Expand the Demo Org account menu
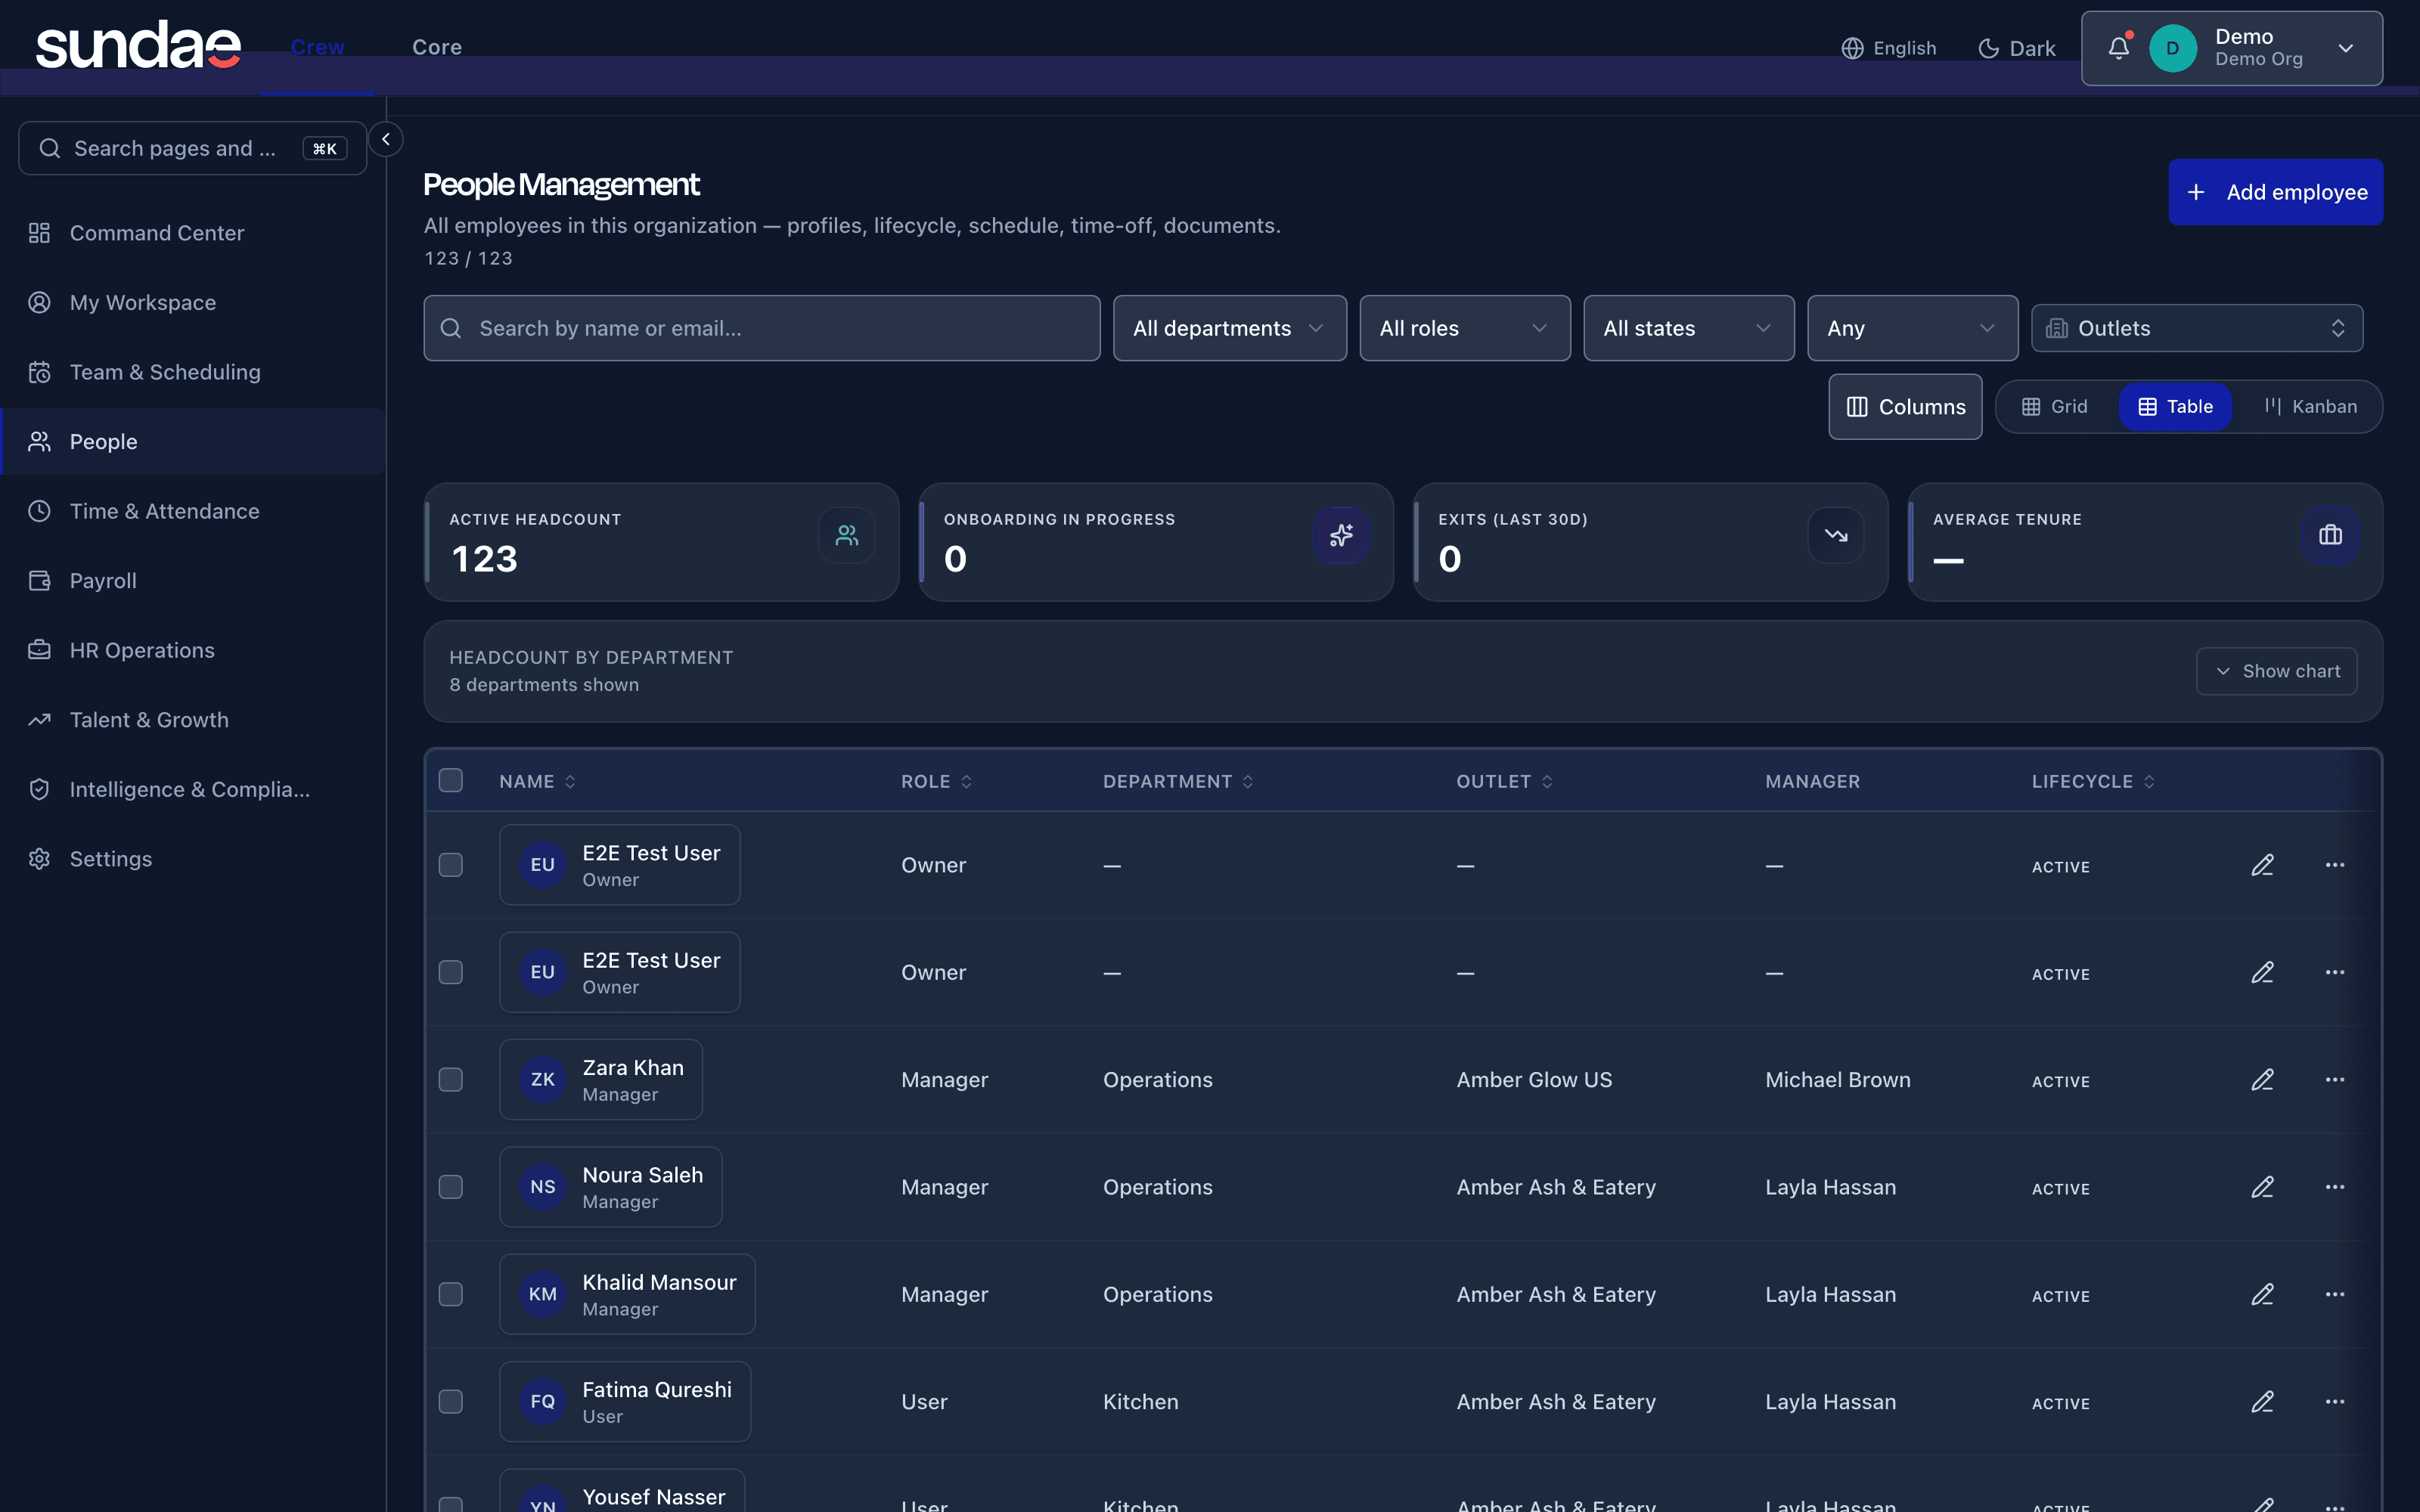 pos(2232,48)
